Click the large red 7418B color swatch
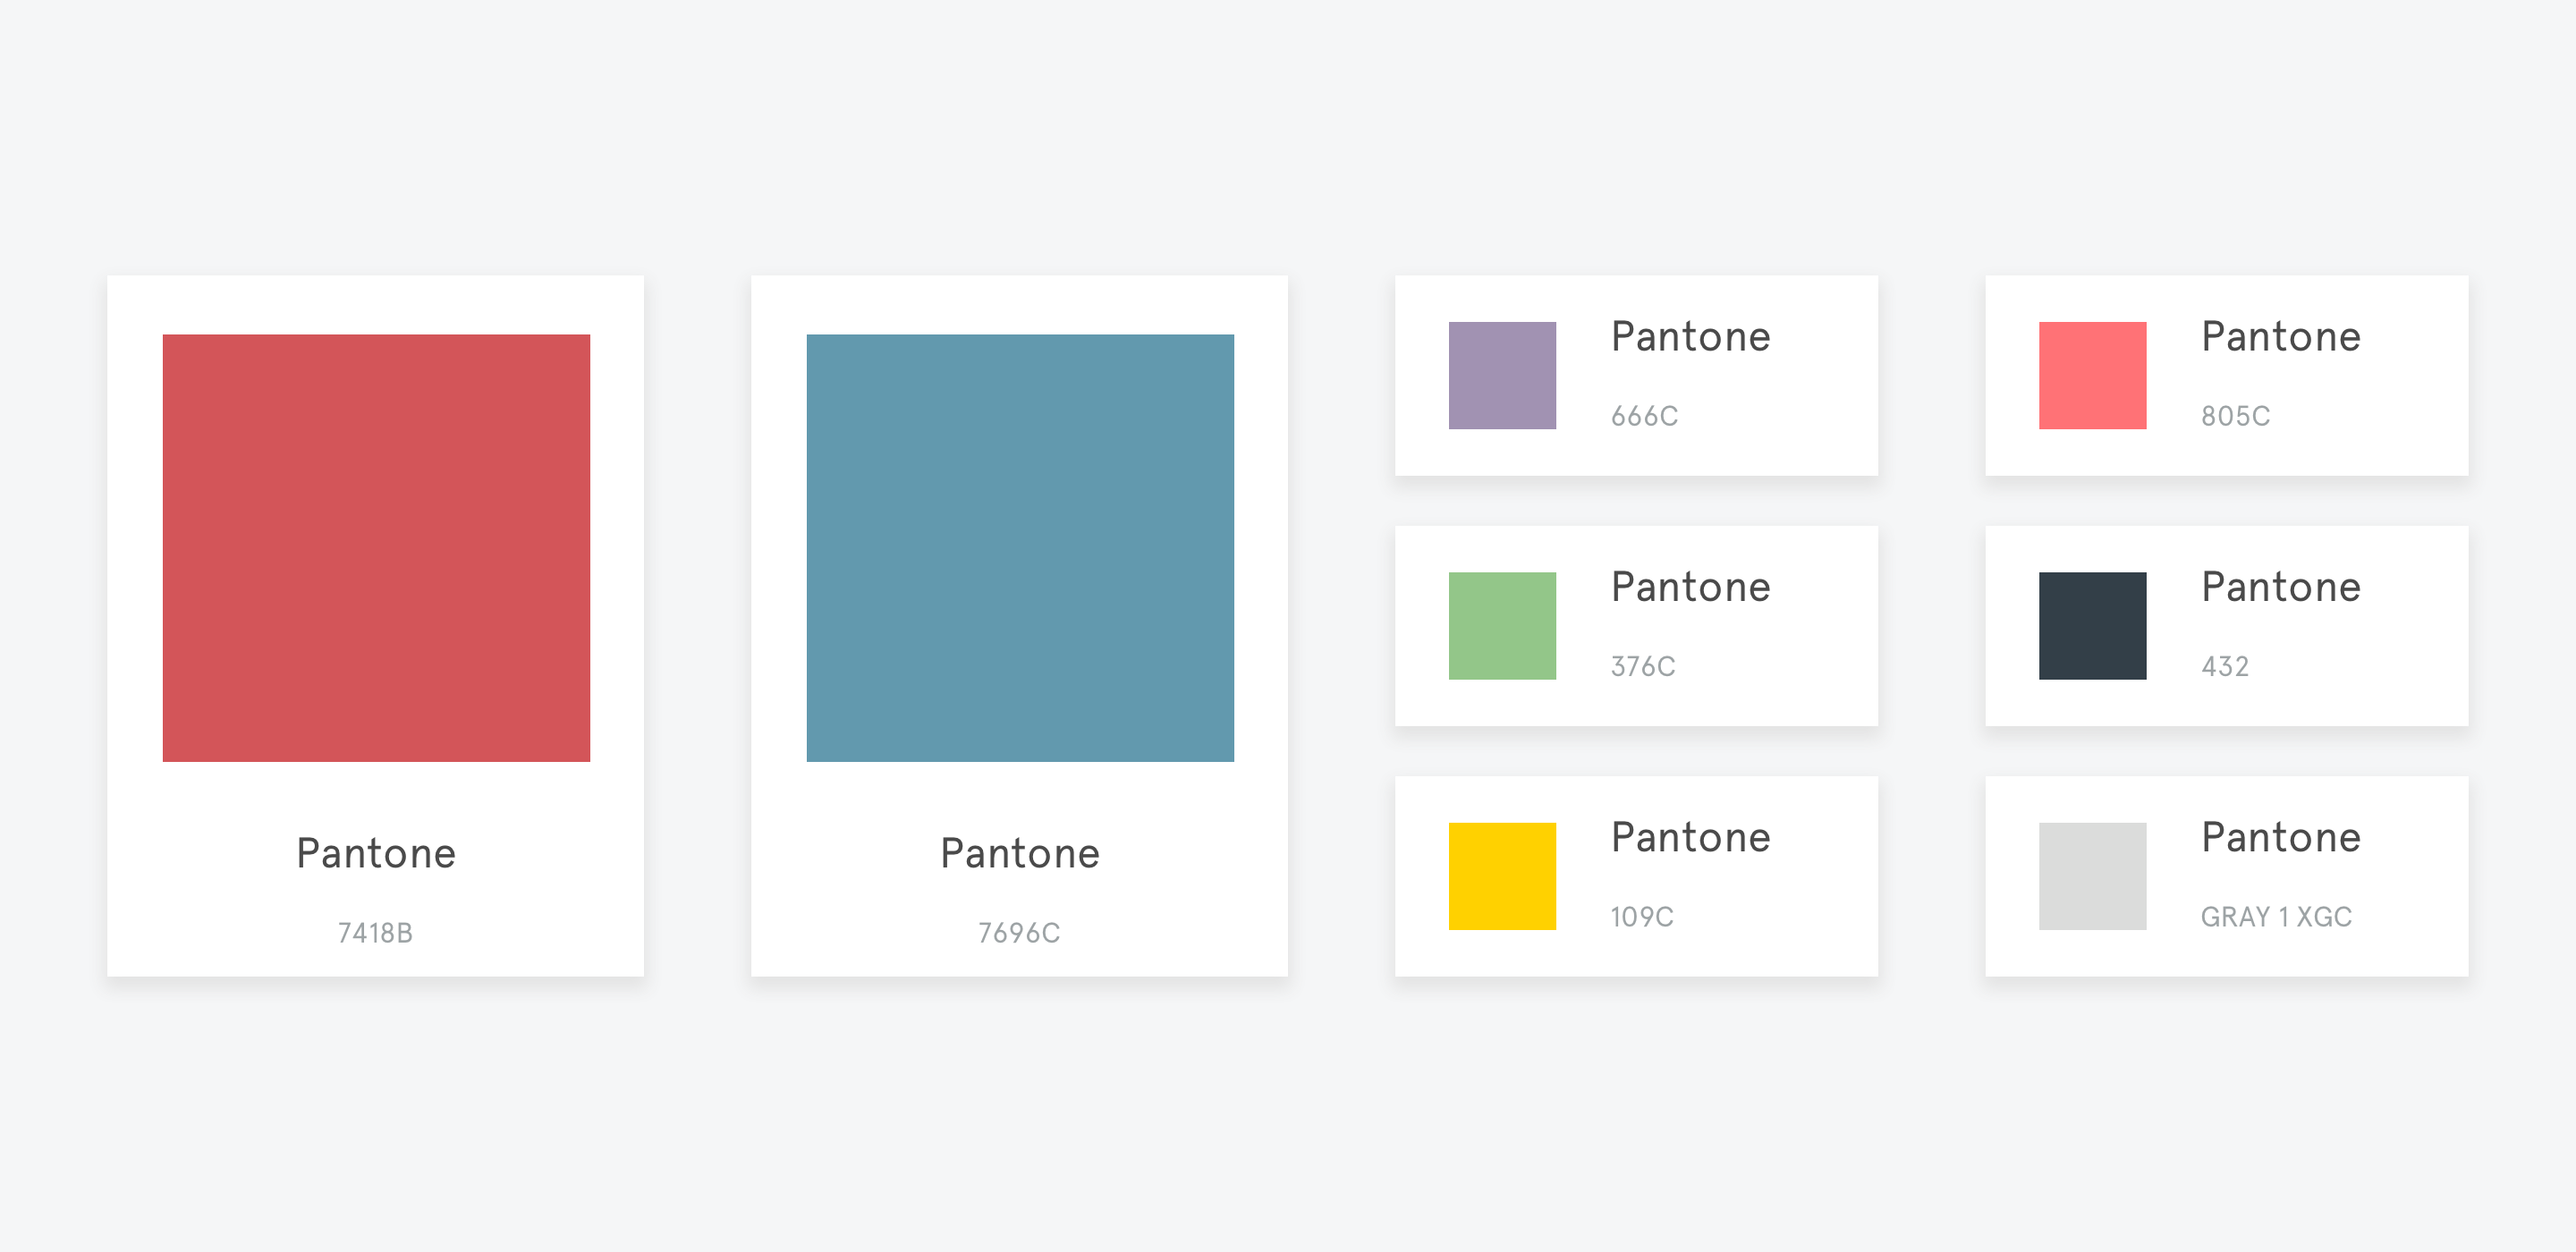 pyautogui.click(x=376, y=548)
